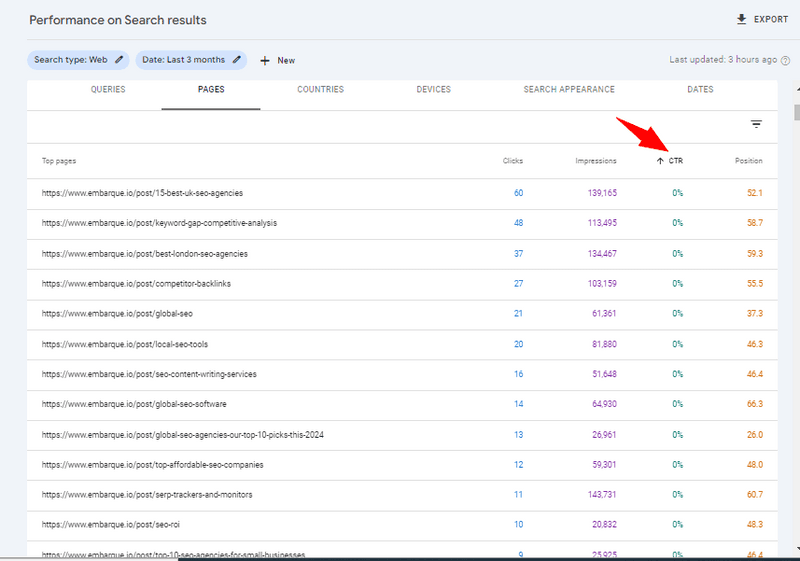Click the 26.0 position value
Image resolution: width=800 pixels, height=561 pixels.
(x=755, y=435)
